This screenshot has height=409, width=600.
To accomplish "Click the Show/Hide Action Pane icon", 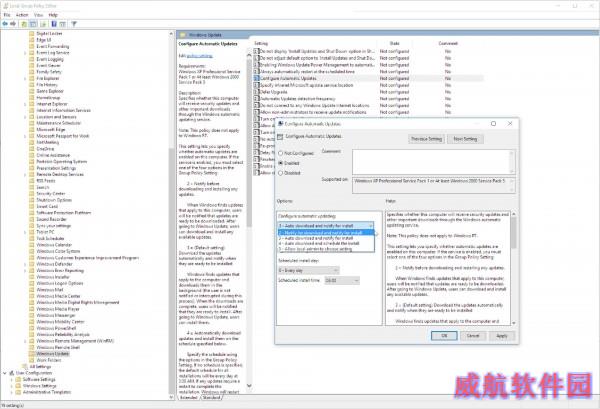I will 62,24.
